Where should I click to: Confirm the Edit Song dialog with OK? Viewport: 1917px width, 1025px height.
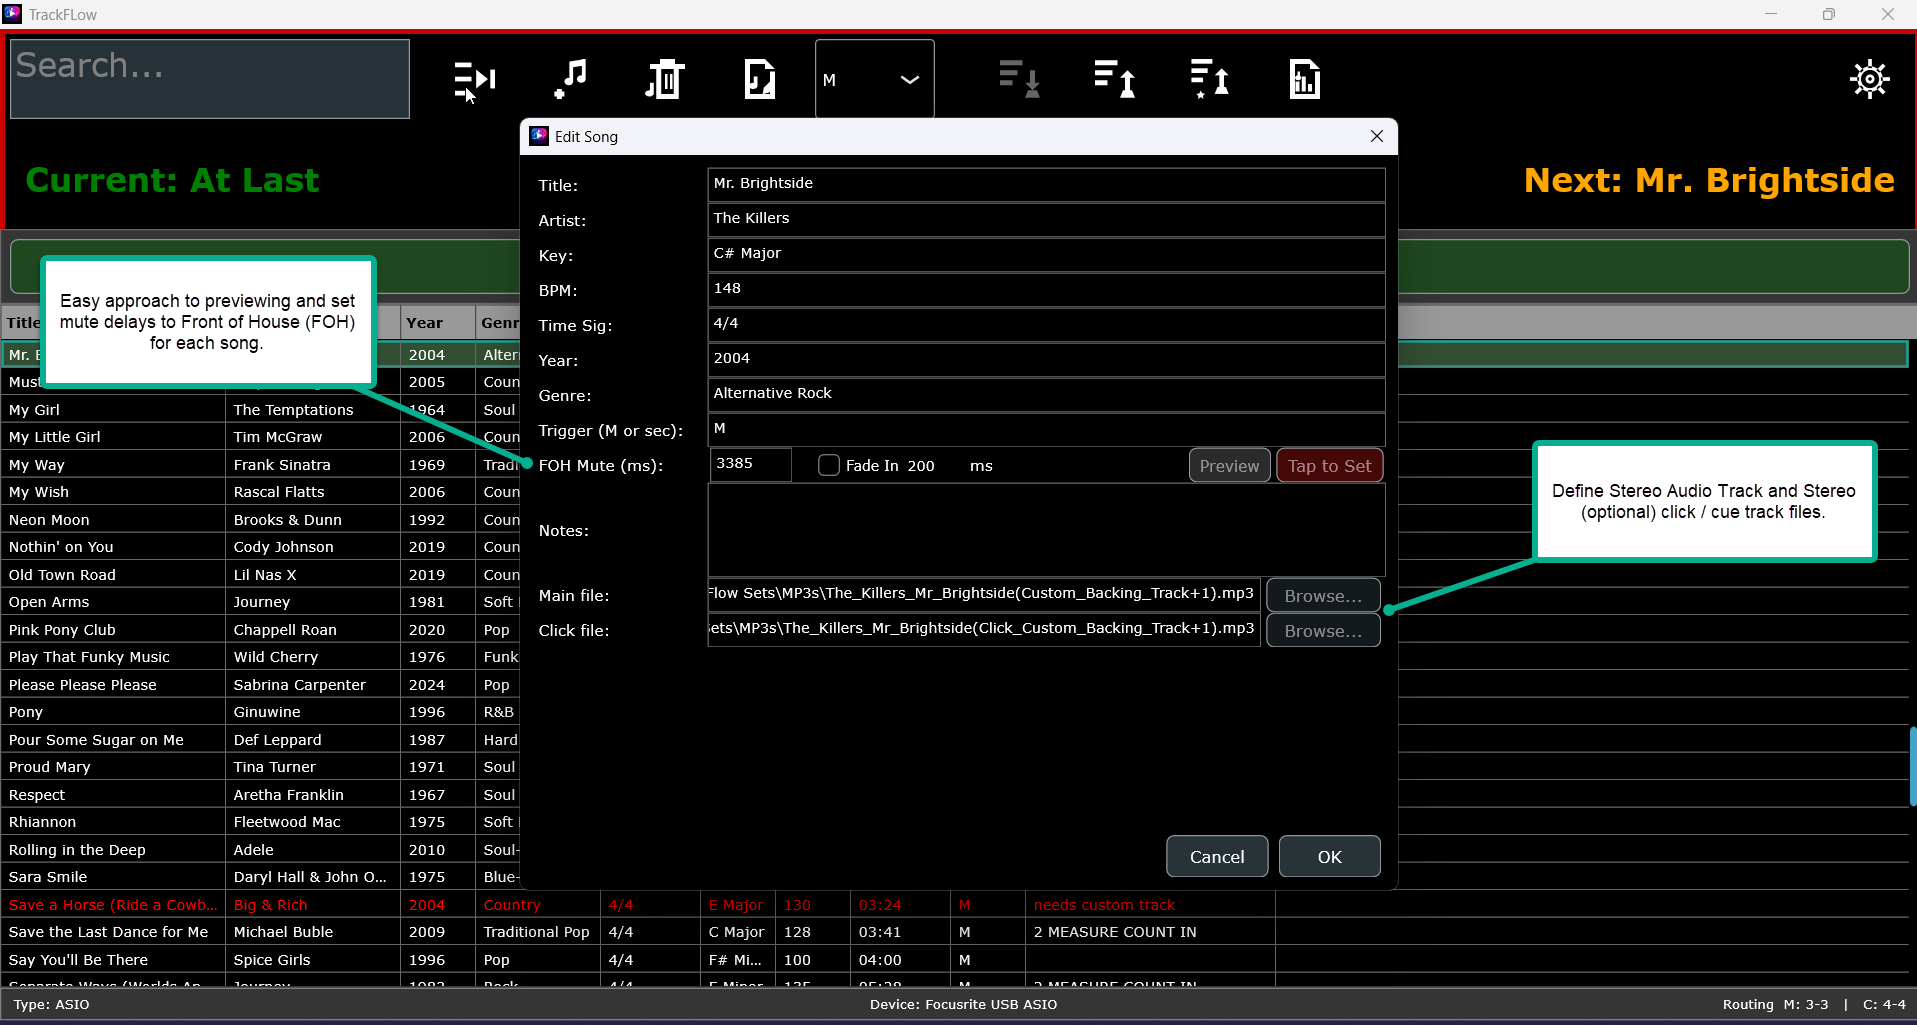tap(1329, 857)
